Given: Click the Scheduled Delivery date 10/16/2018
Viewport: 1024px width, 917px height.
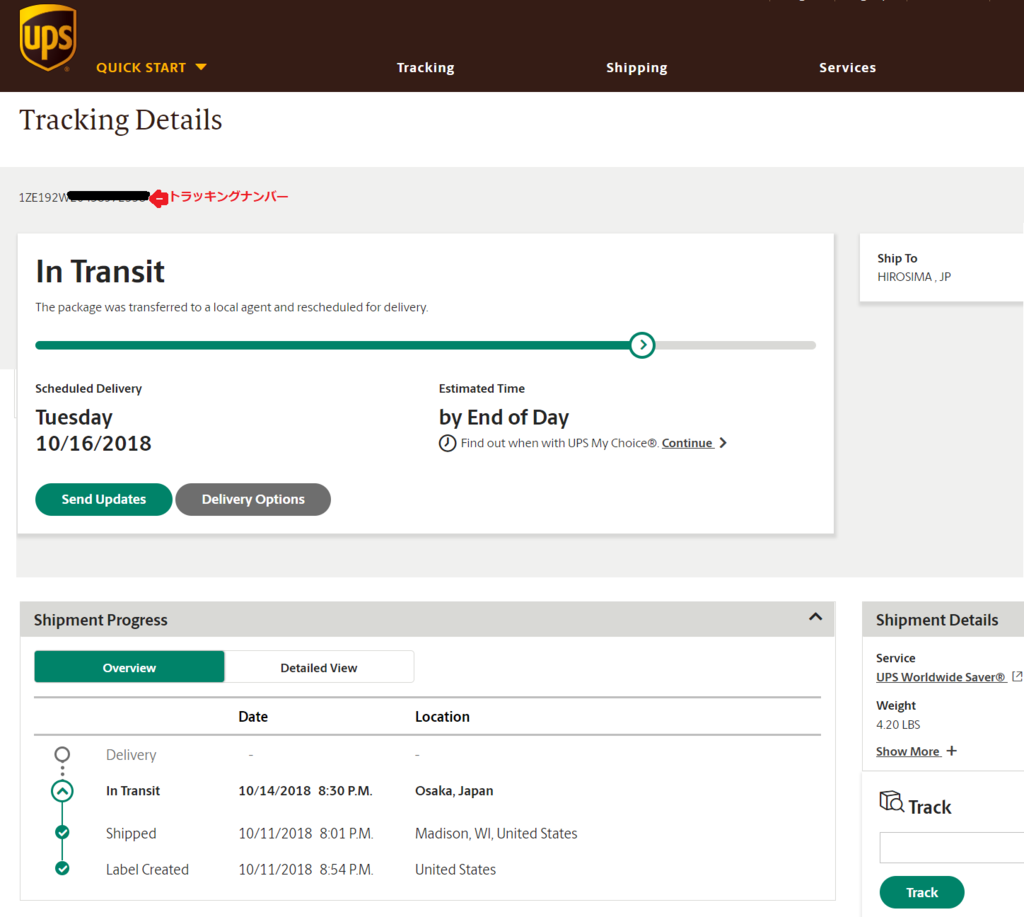Looking at the screenshot, I should (93, 443).
